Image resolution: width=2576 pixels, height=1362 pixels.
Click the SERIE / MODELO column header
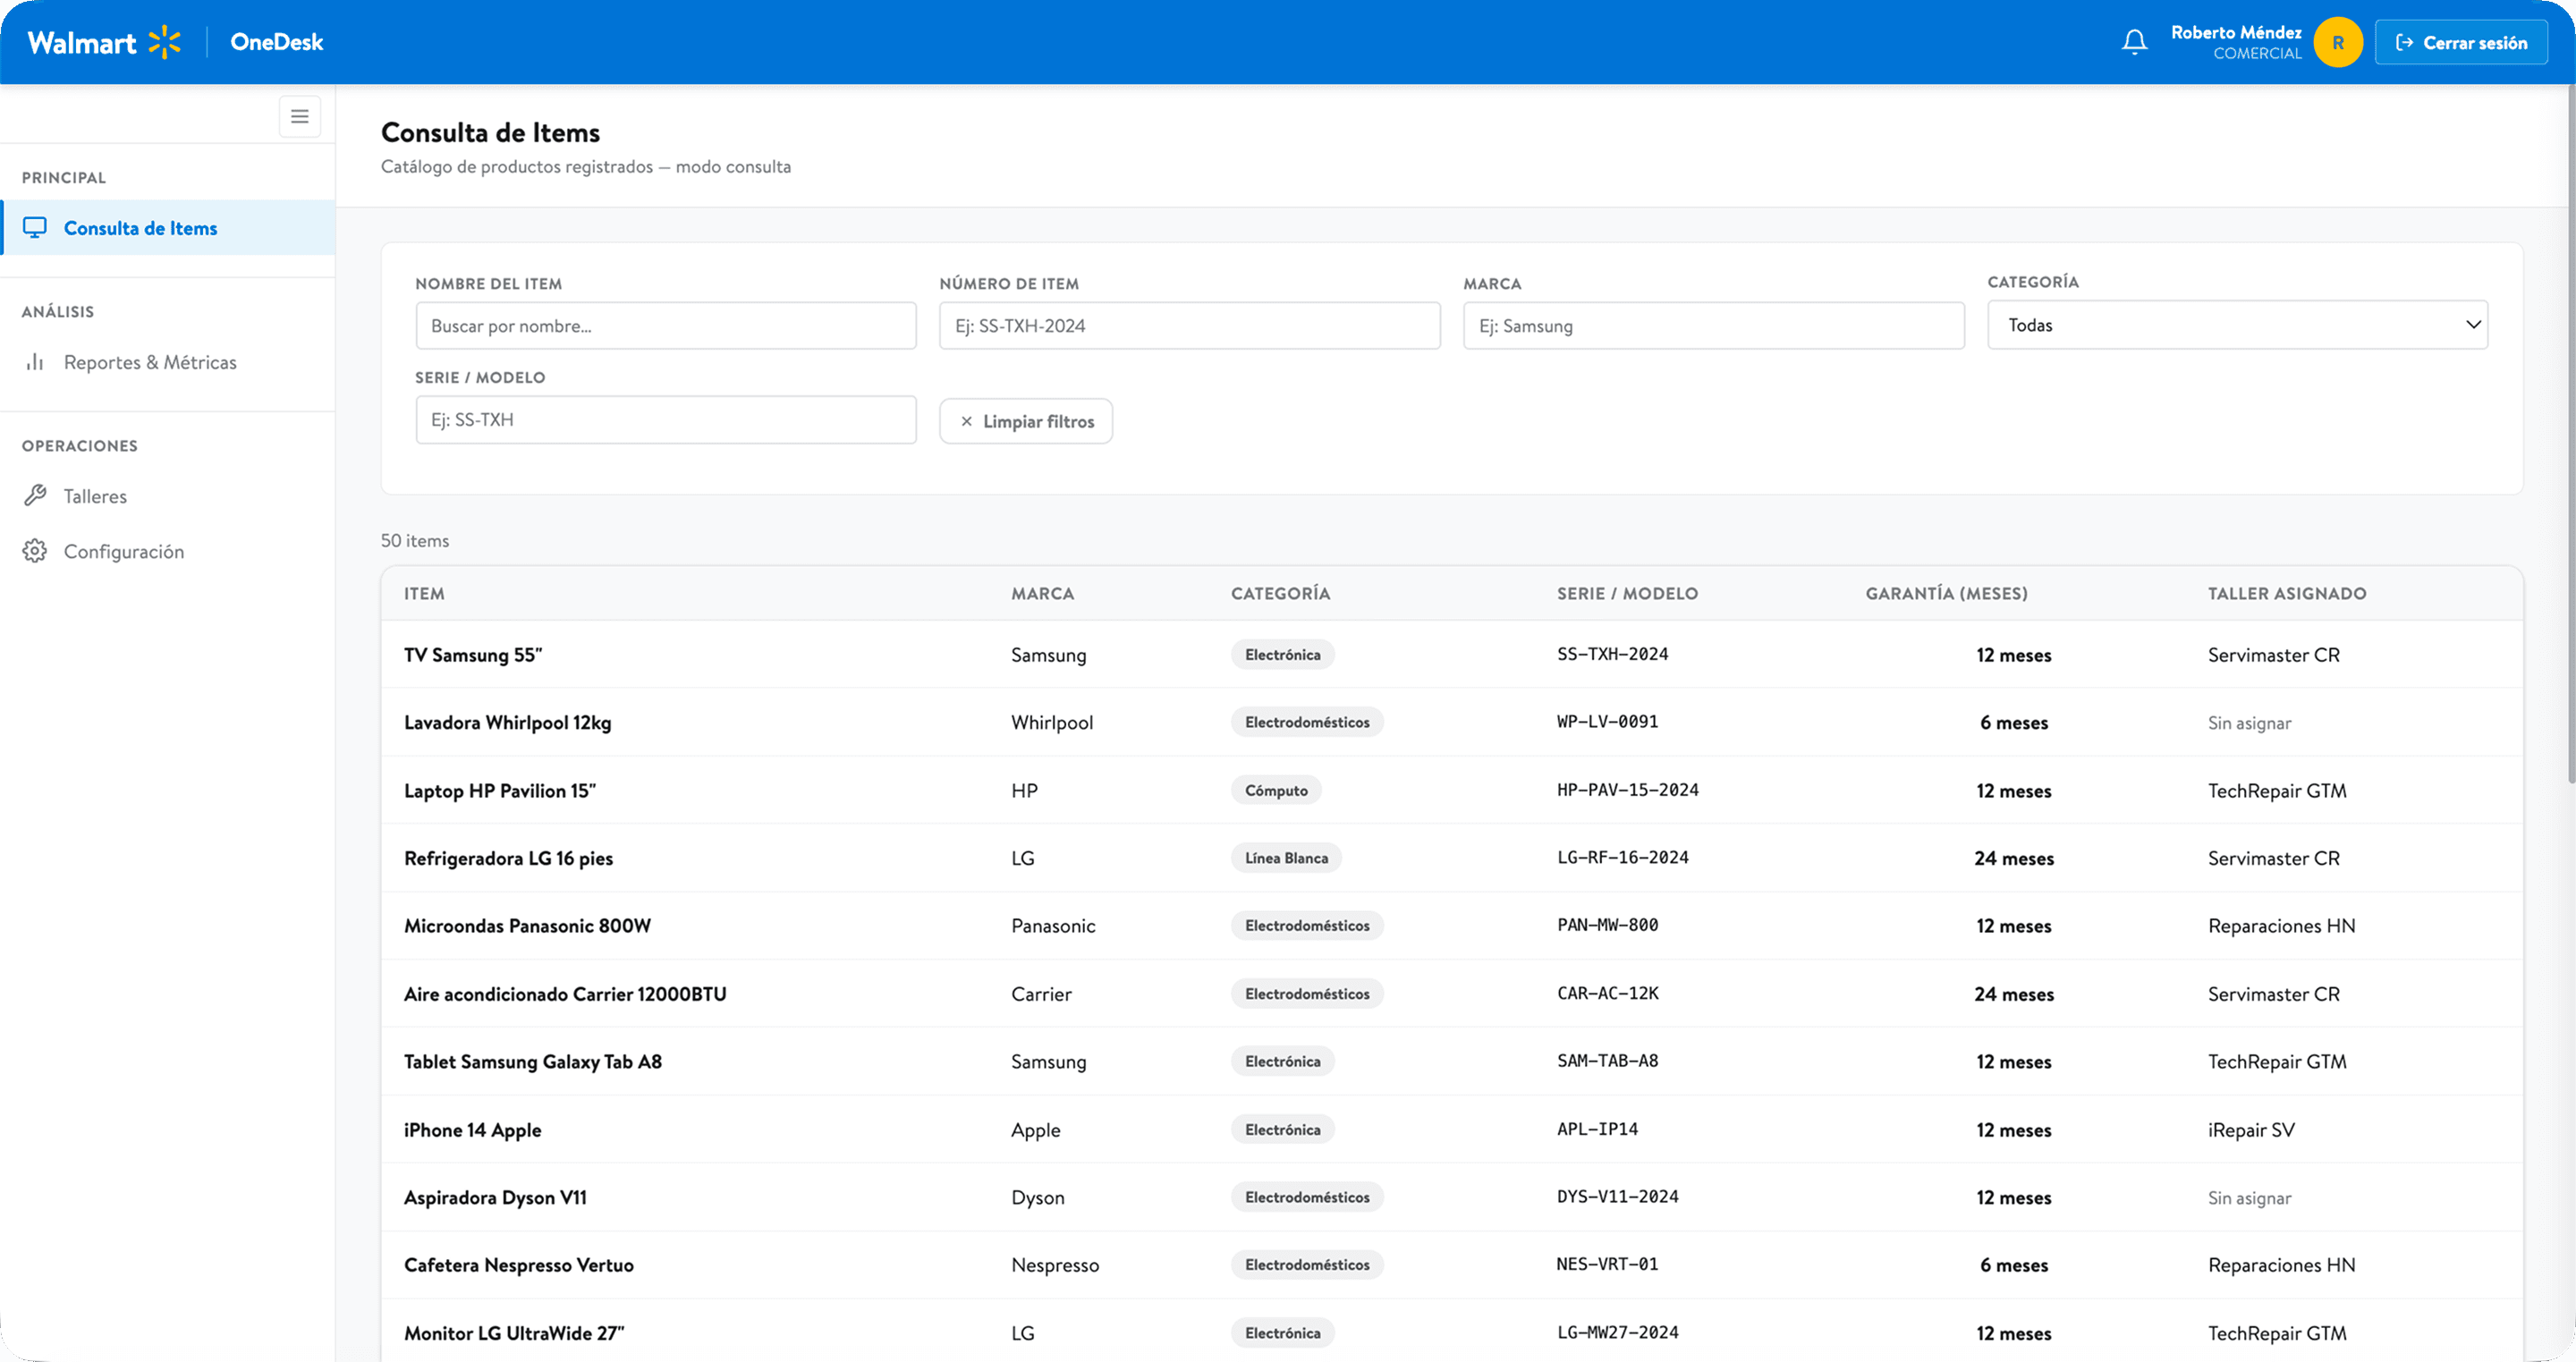pos(1627,593)
